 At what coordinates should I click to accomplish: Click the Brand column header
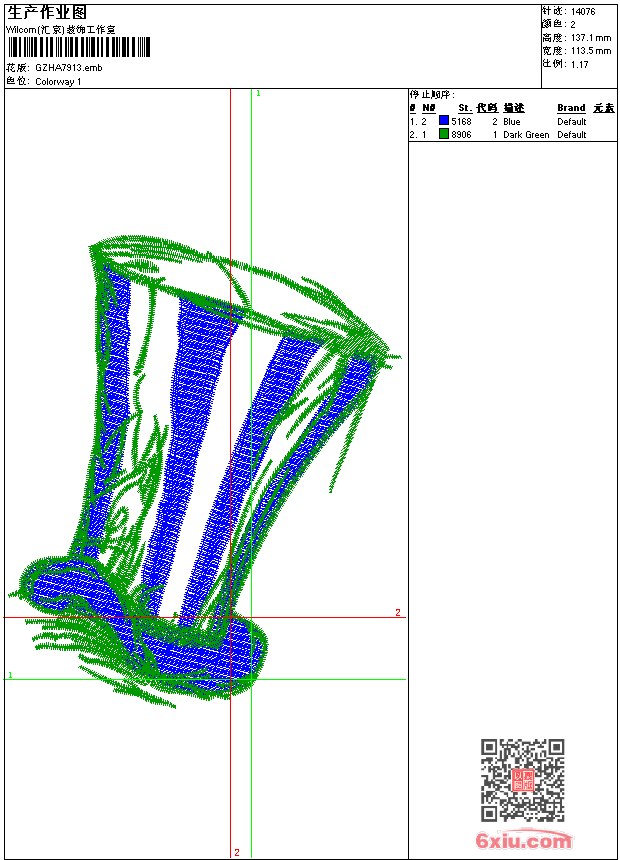point(571,108)
